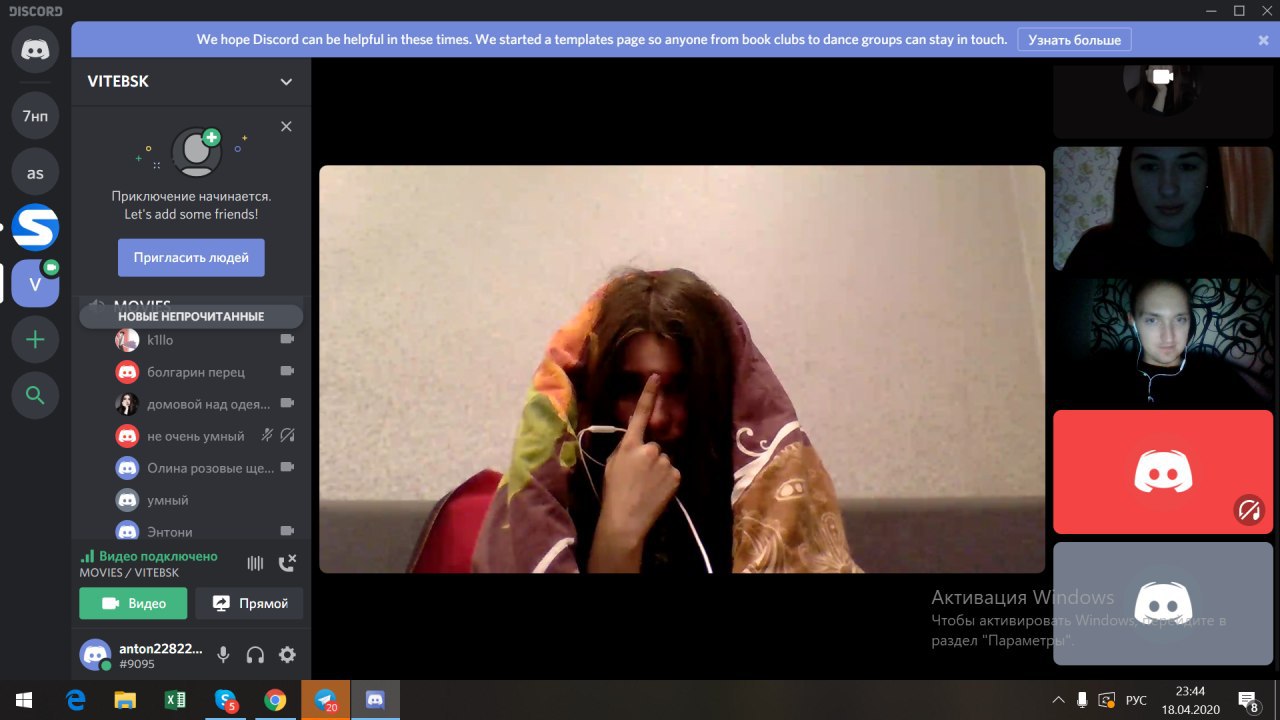Dismiss the invite friends card
Viewport: 1280px width, 720px height.
point(286,127)
